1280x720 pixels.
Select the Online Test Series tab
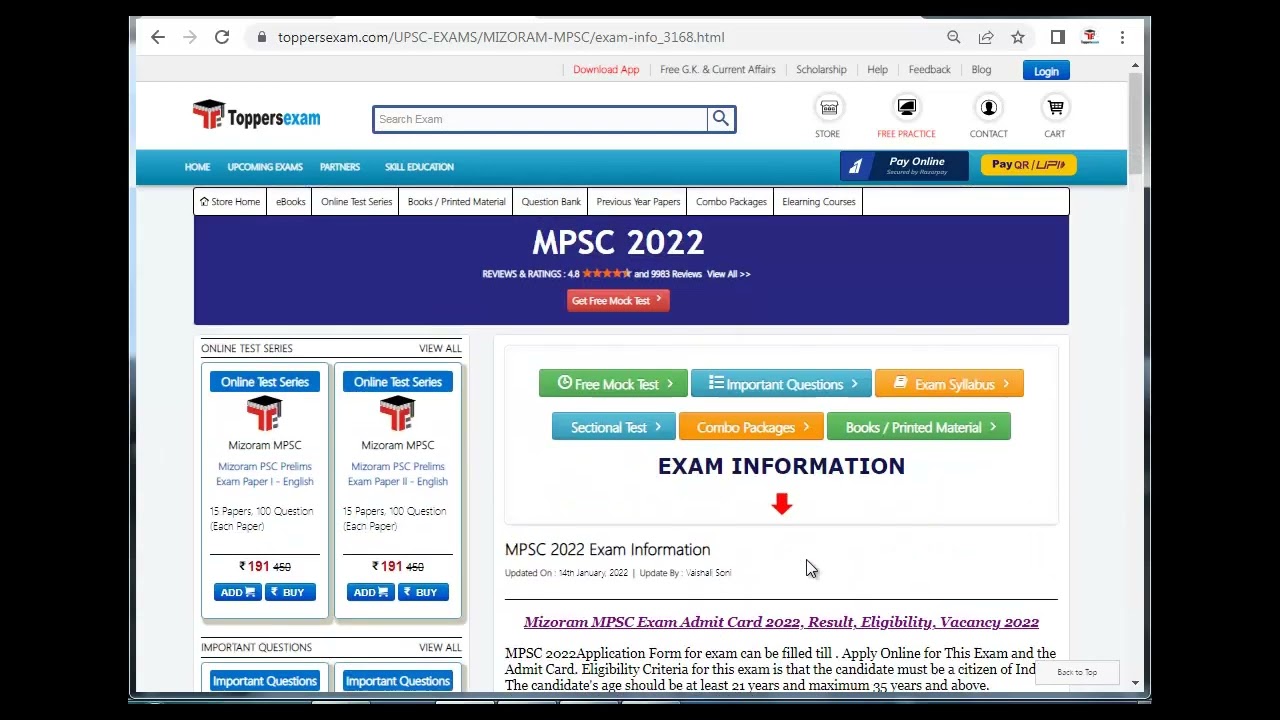(x=356, y=202)
